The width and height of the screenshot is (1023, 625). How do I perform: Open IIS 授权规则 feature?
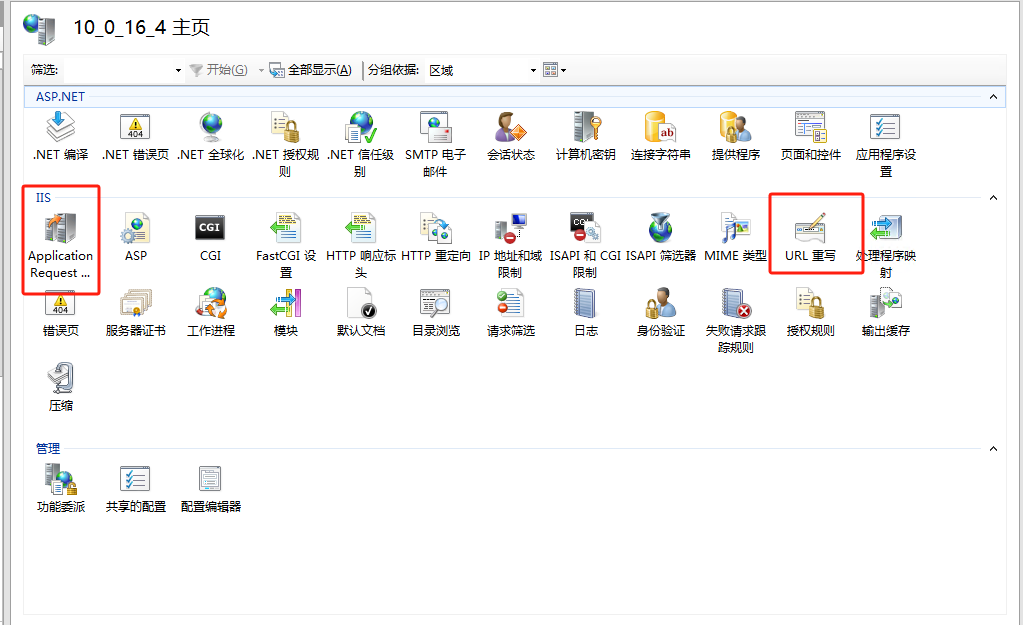click(x=810, y=313)
